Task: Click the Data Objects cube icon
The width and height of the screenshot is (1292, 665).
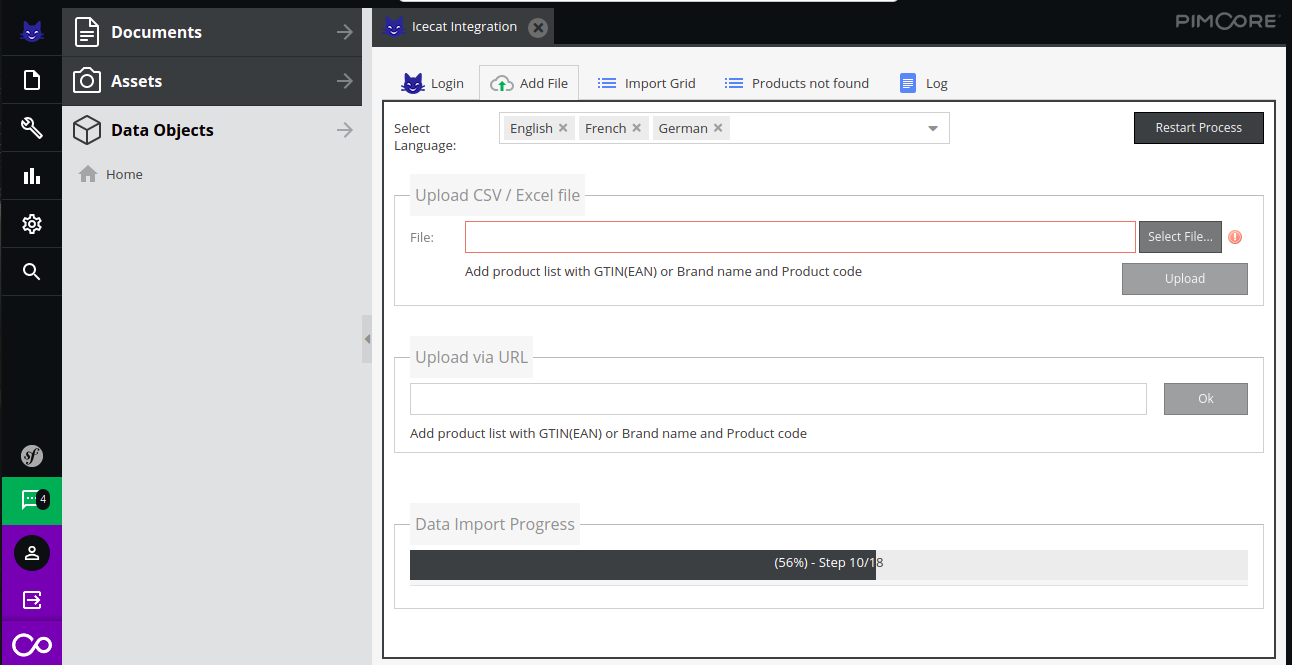Action: 87,130
